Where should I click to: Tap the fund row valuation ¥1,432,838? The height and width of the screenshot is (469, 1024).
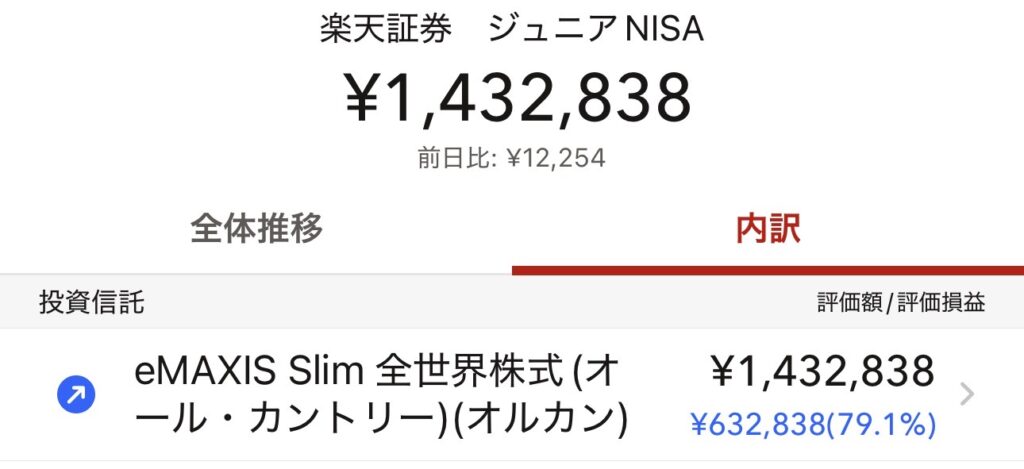[x=822, y=371]
